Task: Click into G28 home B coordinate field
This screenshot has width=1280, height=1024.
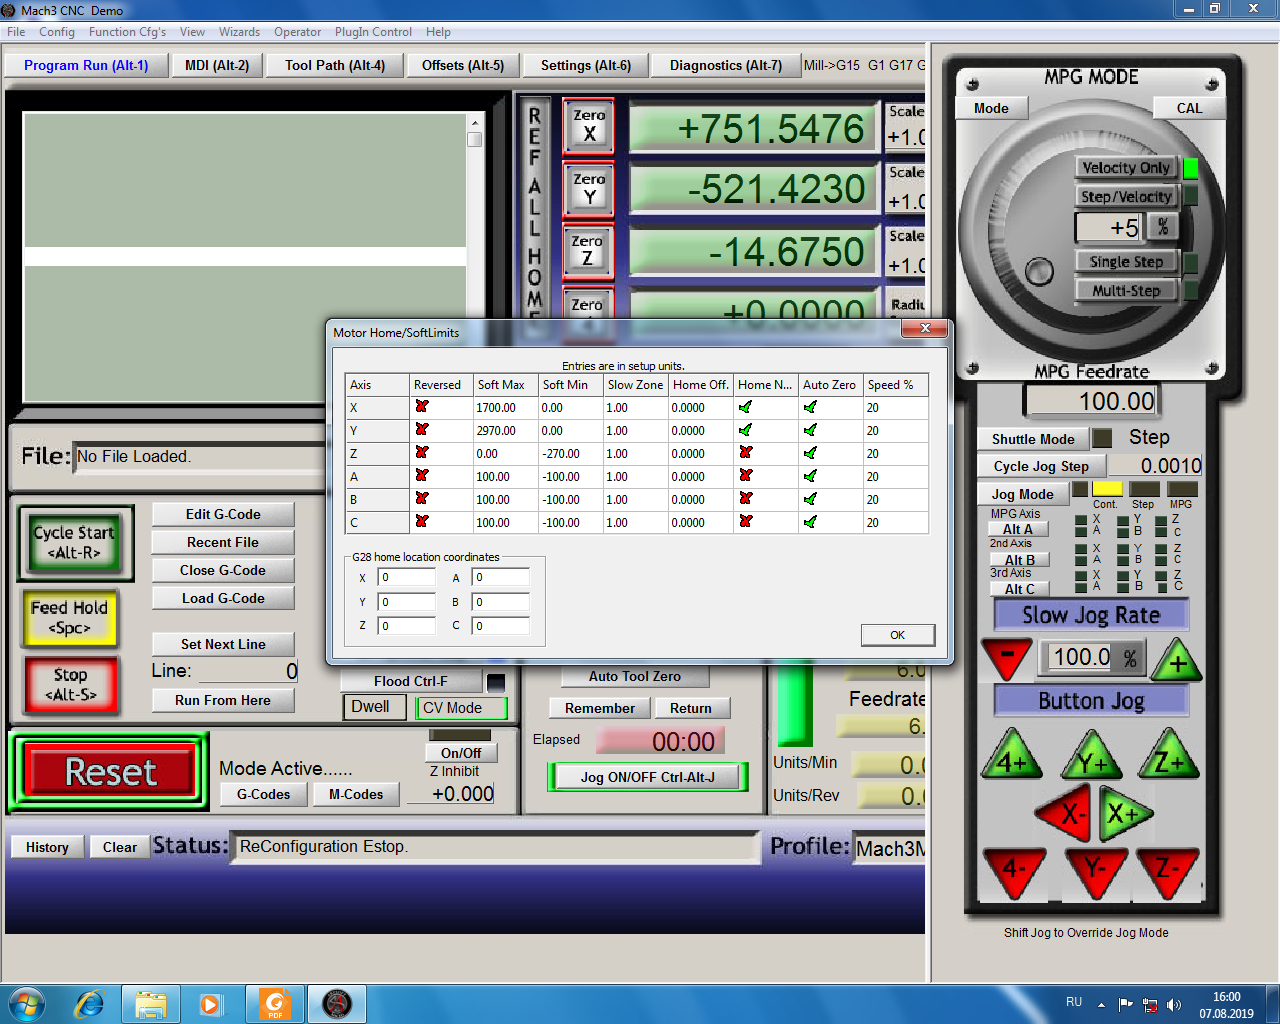Action: coord(500,601)
